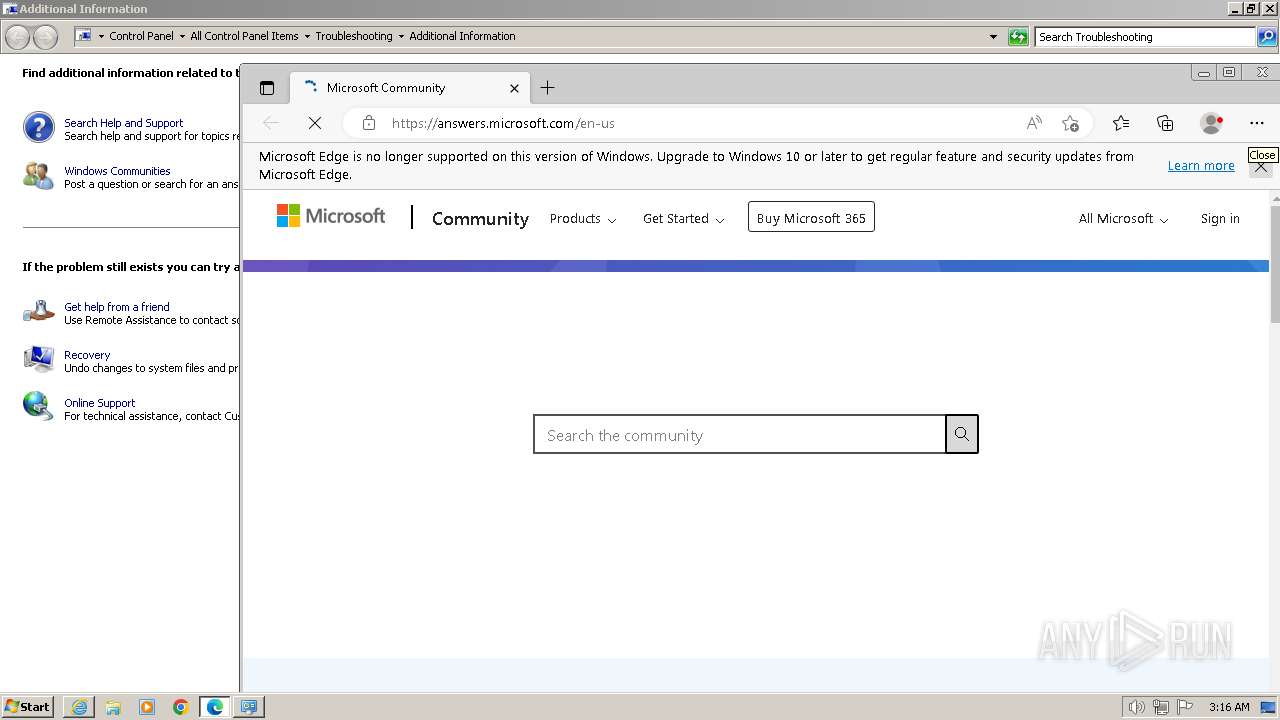This screenshot has height=720, width=1280.
Task: Open the Start menu
Action: click(x=28, y=706)
